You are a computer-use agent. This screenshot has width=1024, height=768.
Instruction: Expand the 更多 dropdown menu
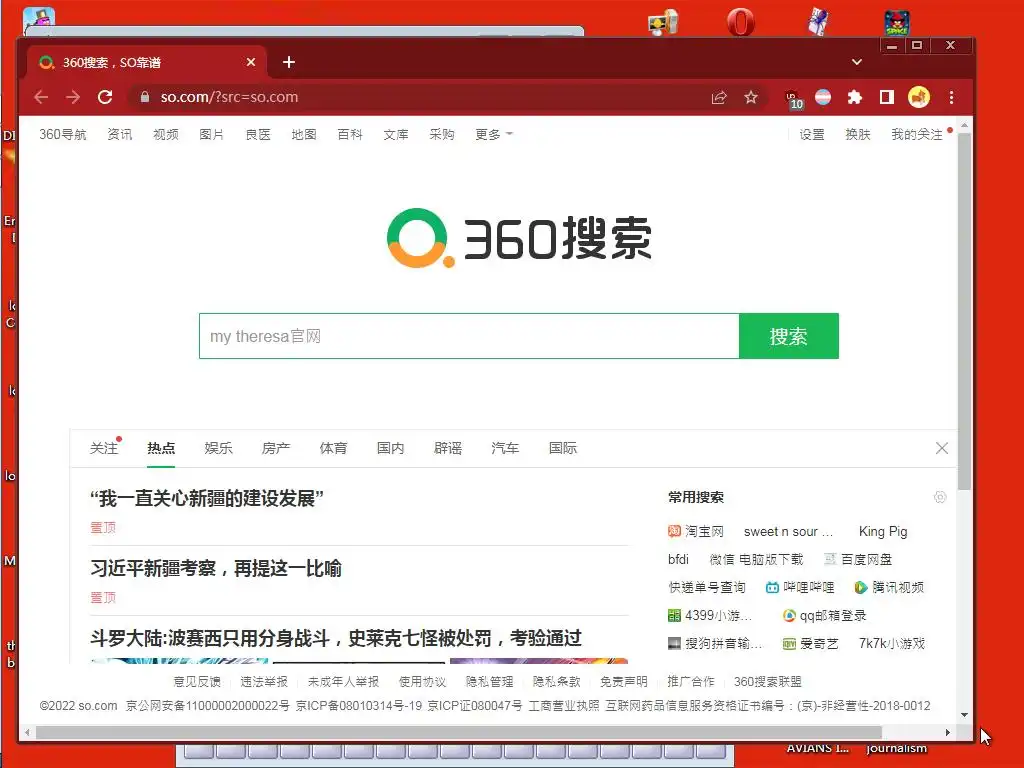(494, 135)
